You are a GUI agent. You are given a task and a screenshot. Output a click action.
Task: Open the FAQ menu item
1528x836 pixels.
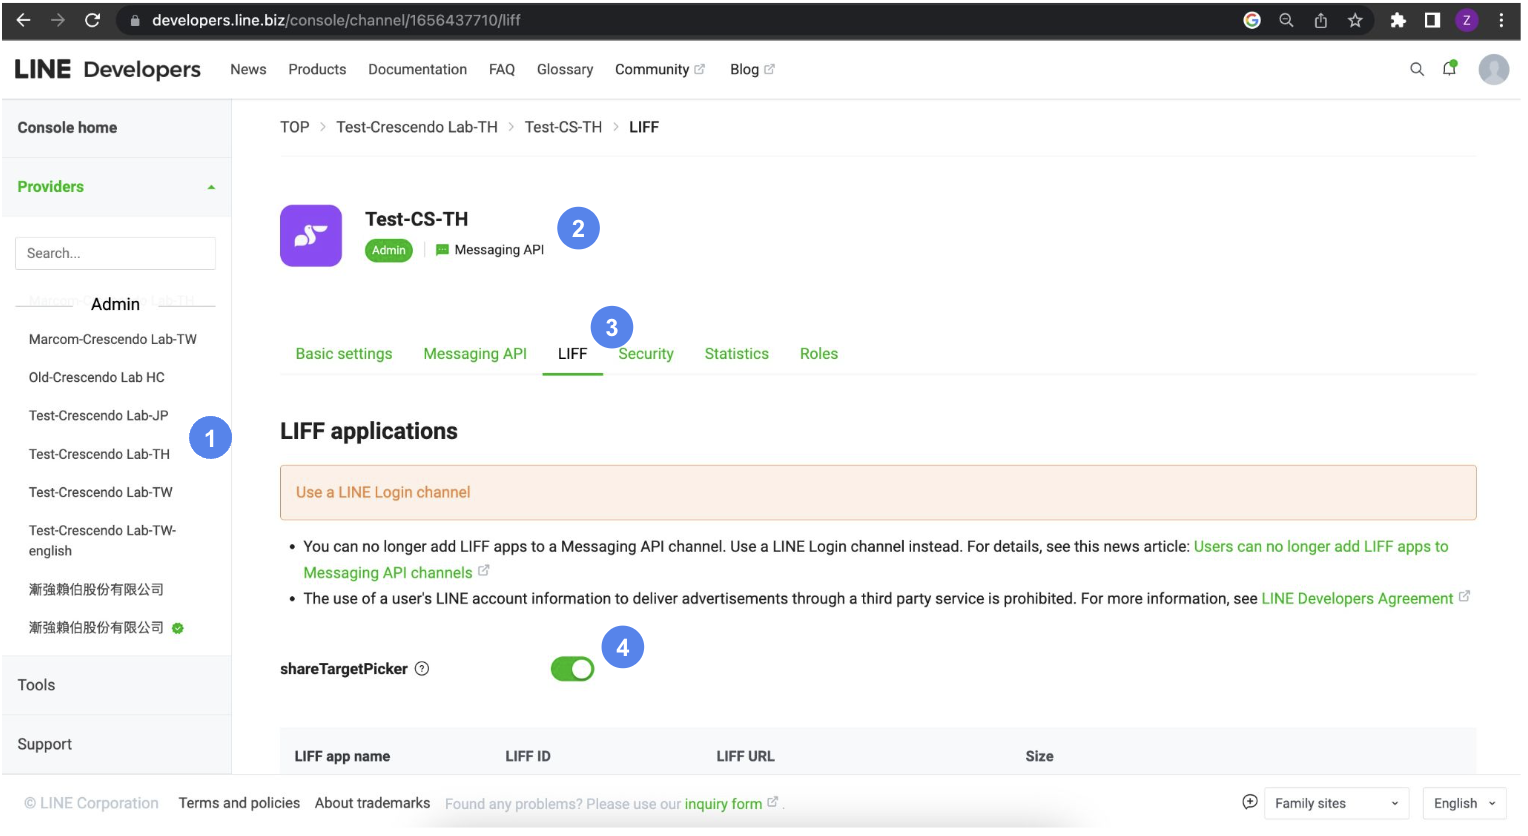tap(502, 69)
